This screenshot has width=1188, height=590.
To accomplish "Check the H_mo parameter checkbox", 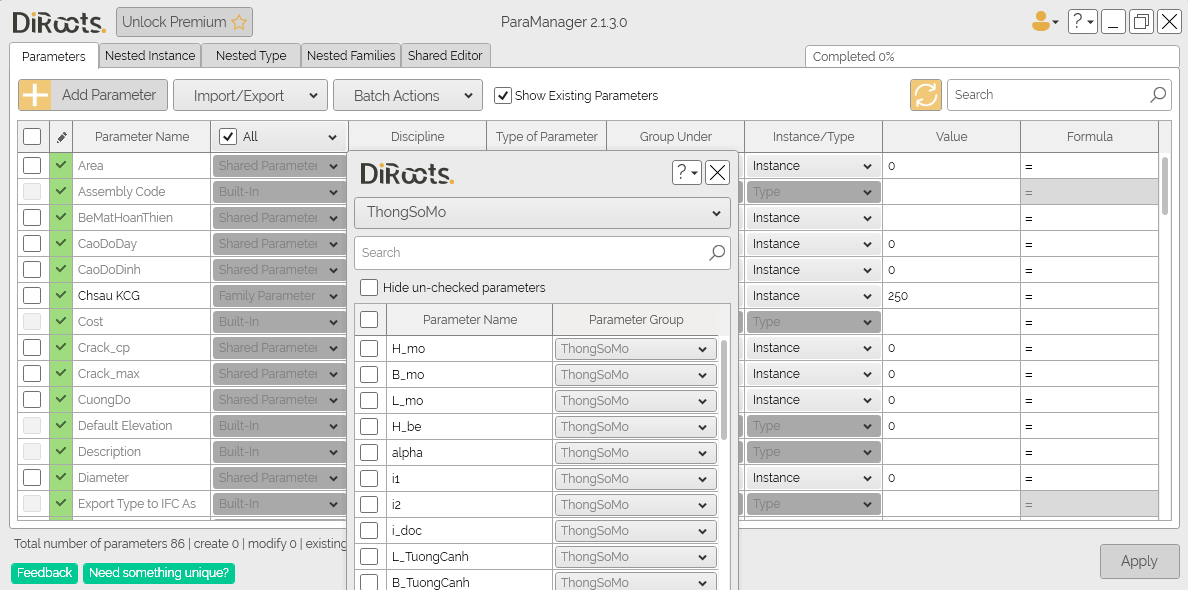I will (369, 348).
